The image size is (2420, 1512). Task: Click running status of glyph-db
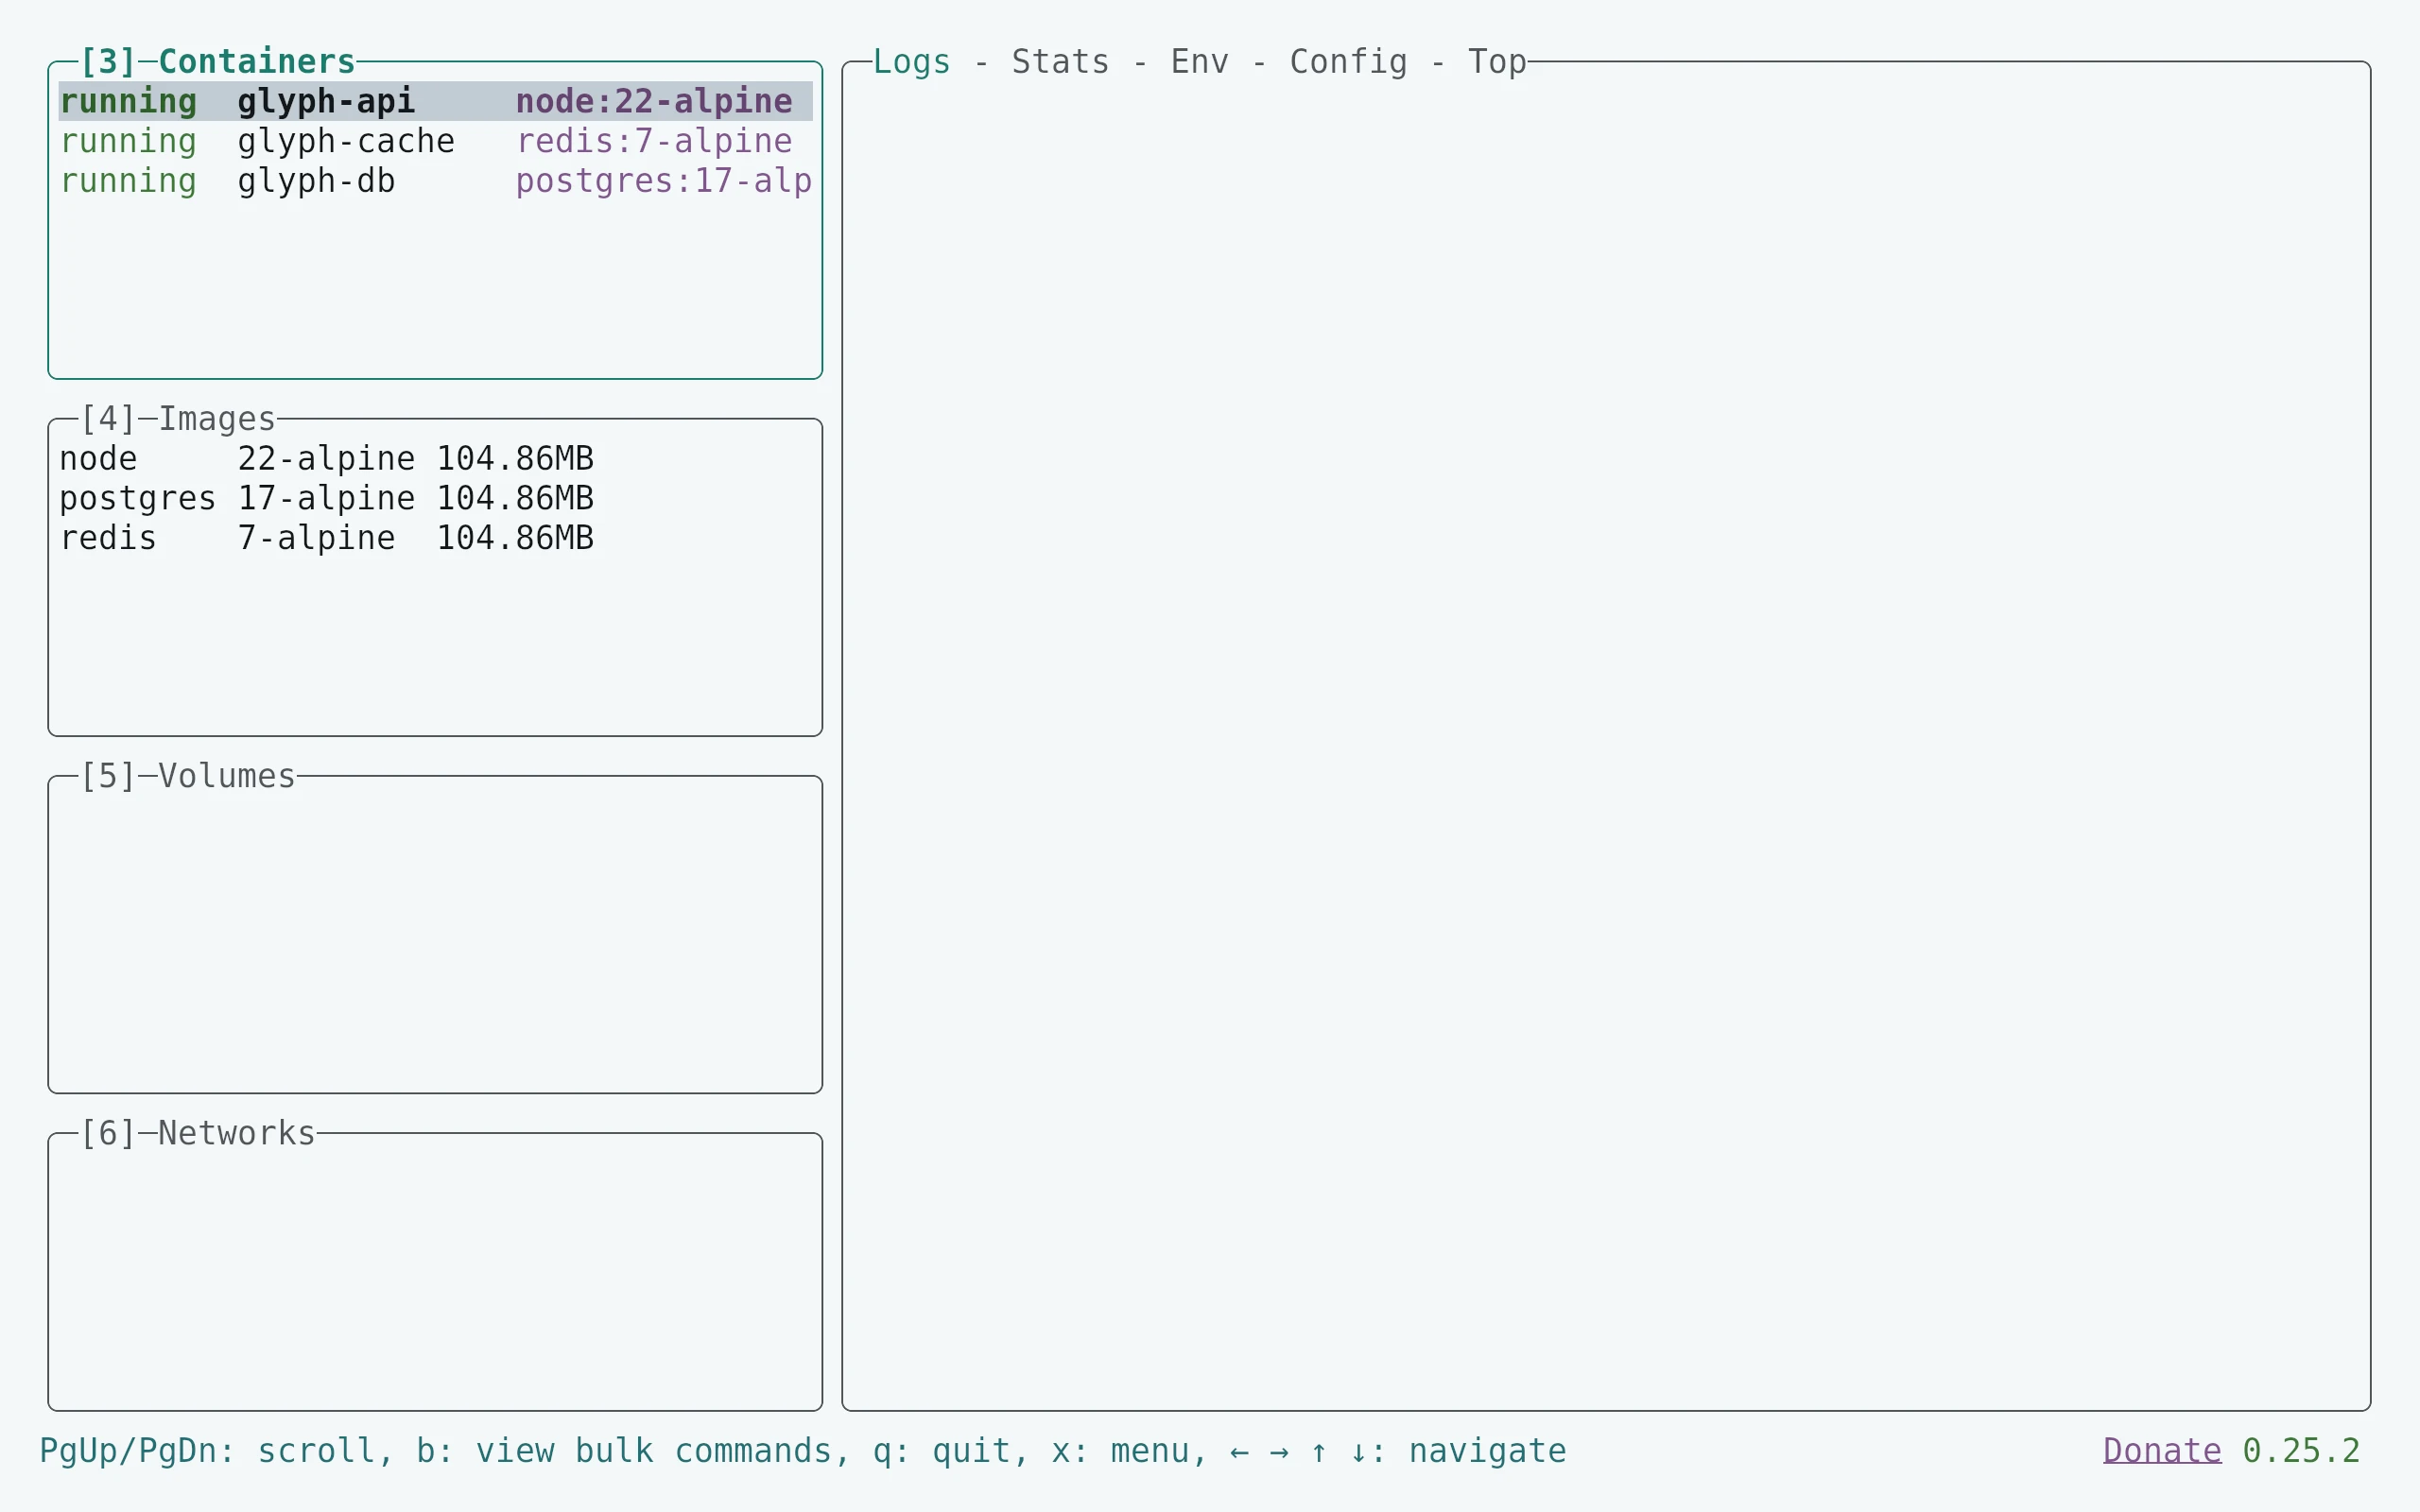point(128,181)
